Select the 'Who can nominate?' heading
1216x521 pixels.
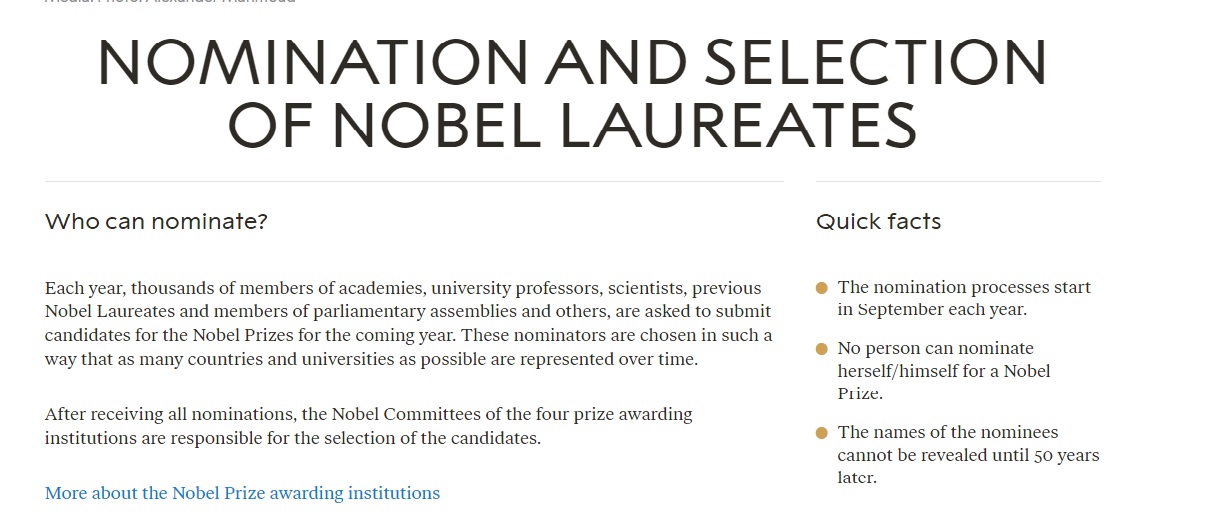[x=156, y=221]
